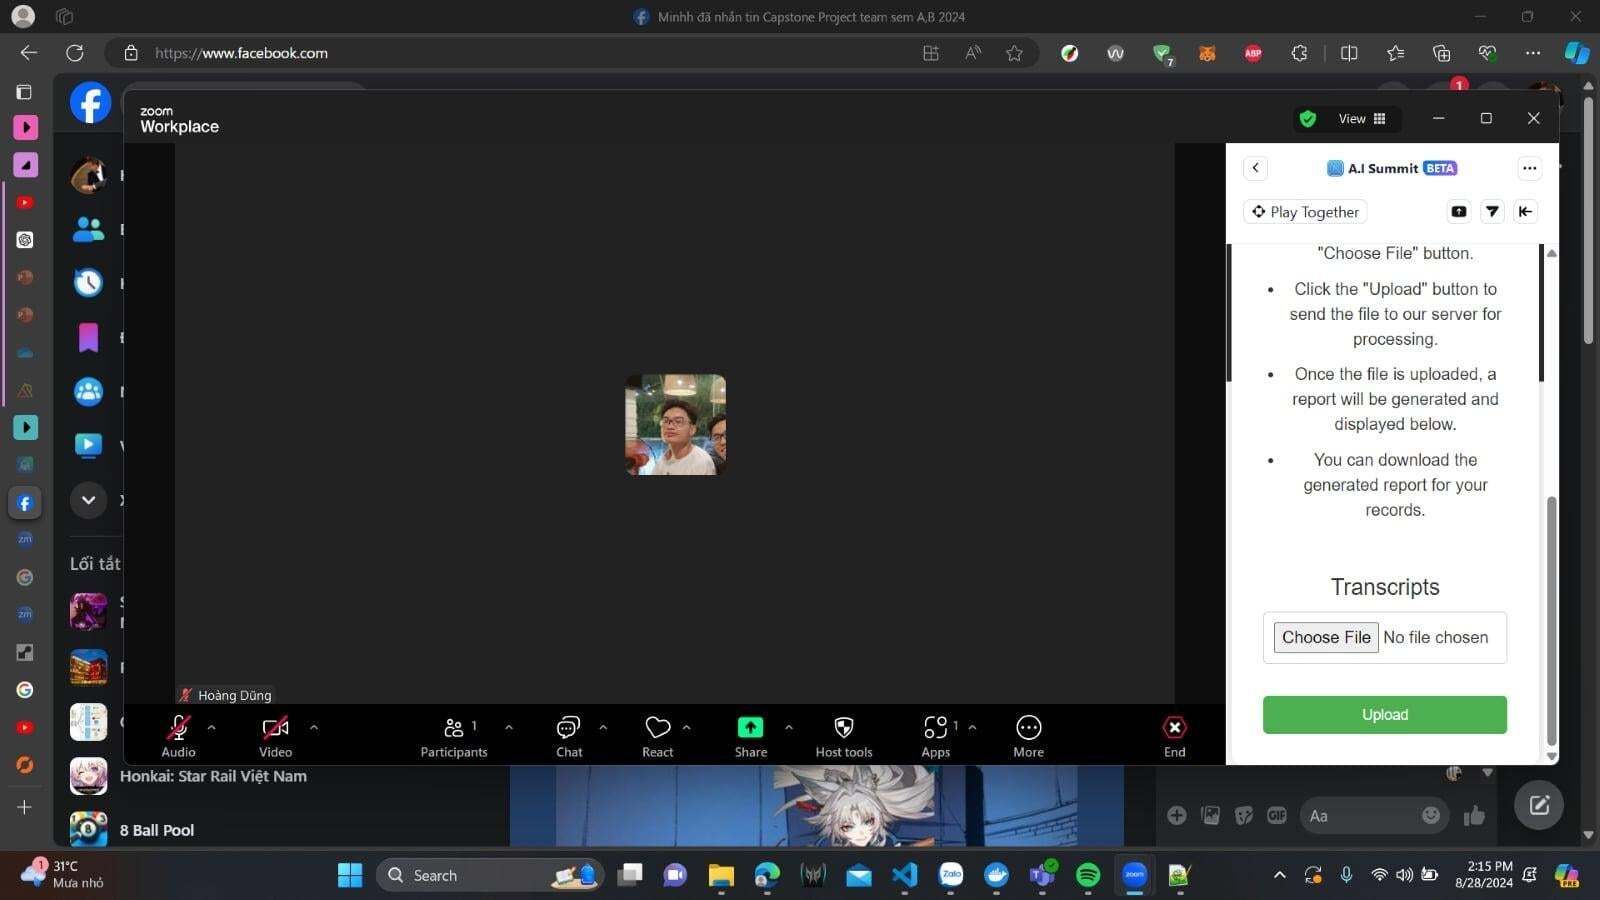This screenshot has width=1600, height=900.
Task: Expand share options arrow next to Share
Action: coord(789,727)
